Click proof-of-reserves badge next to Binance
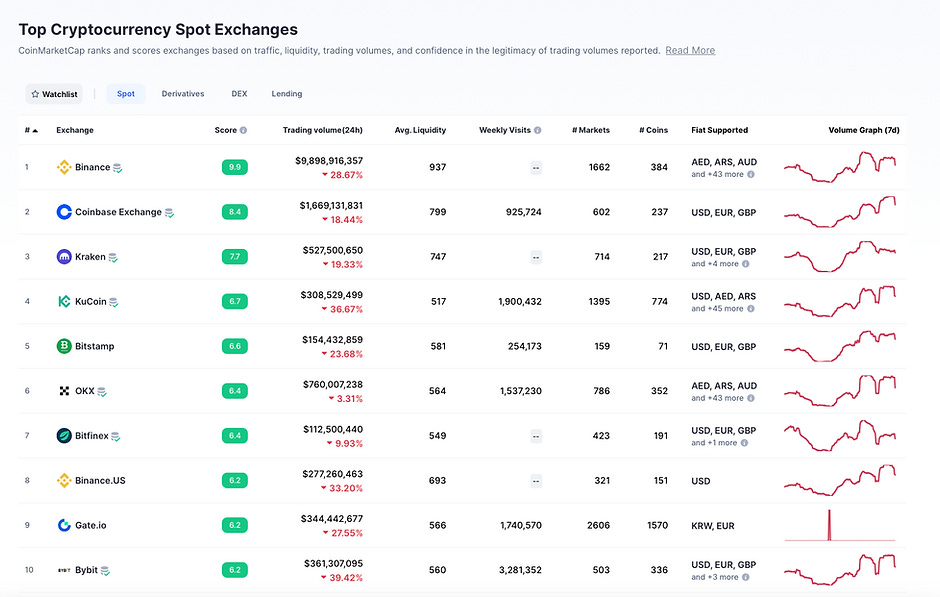This screenshot has width=940, height=597. point(118,168)
